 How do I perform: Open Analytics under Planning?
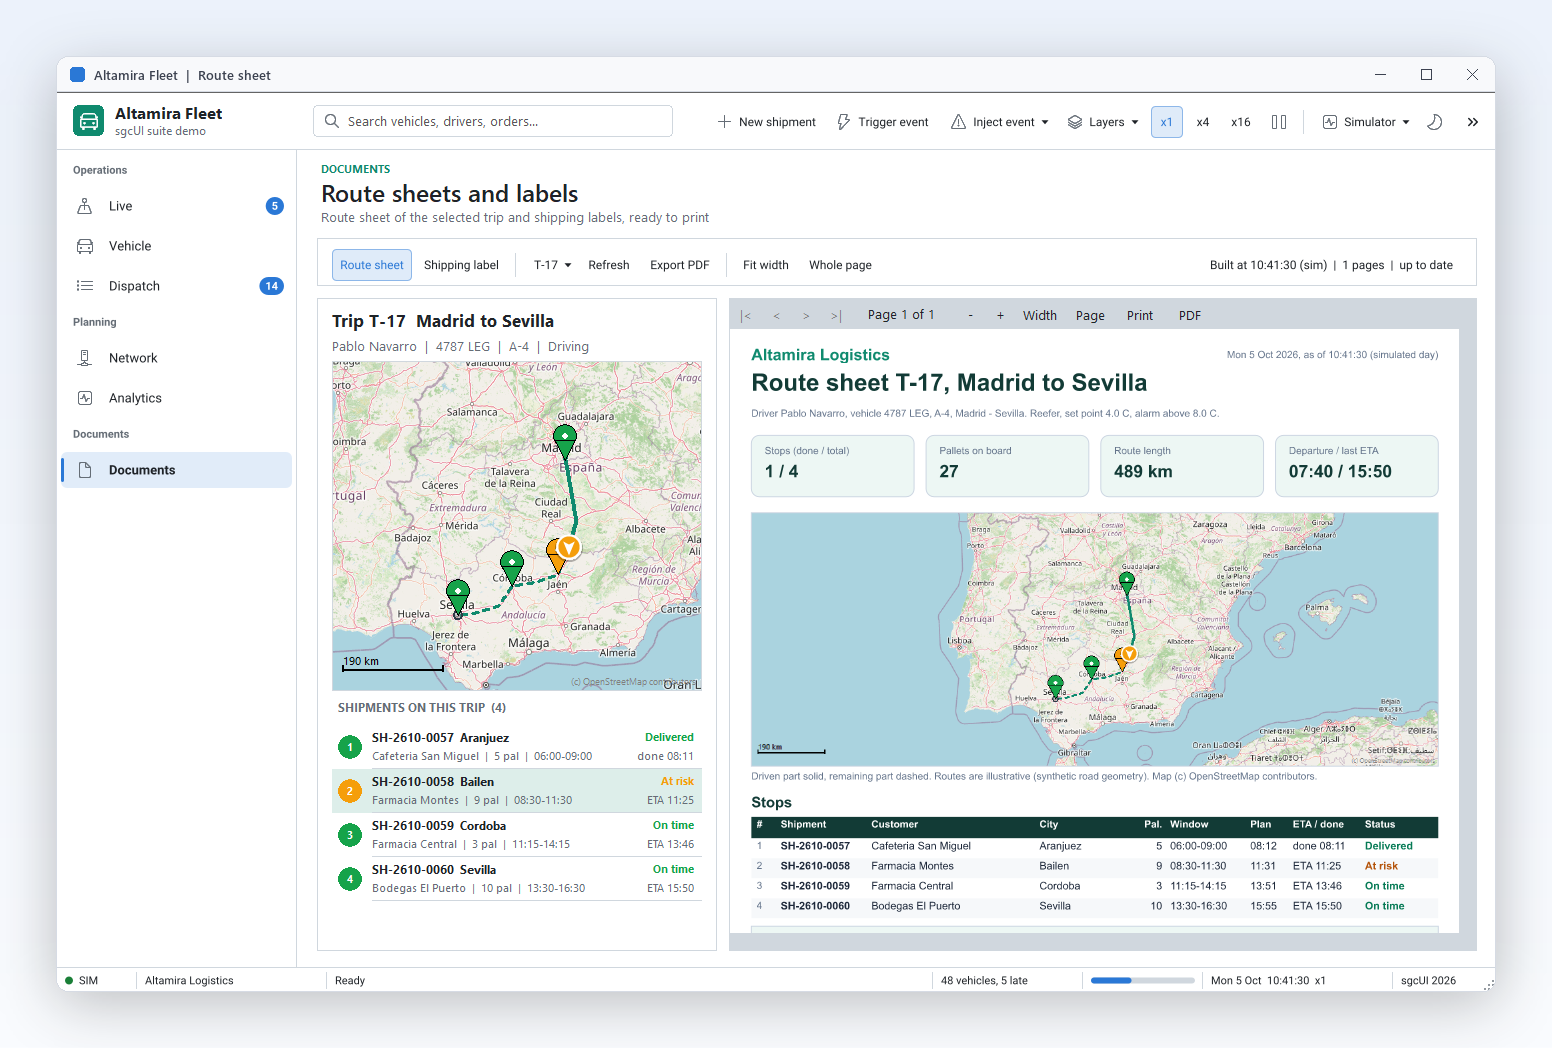click(177, 398)
